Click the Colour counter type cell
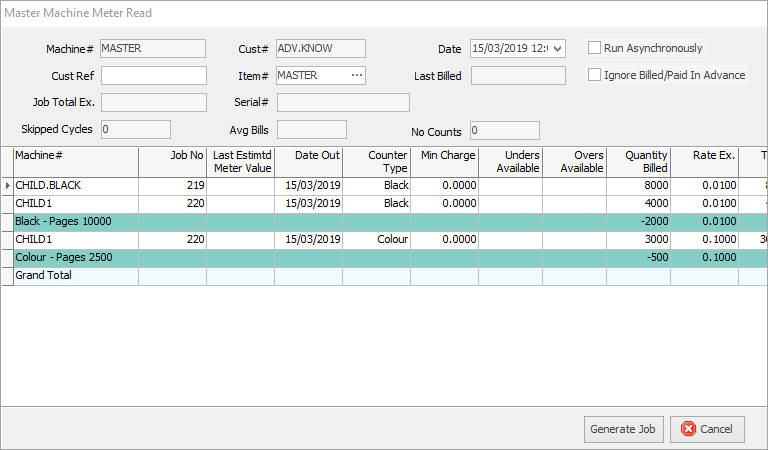The image size is (768, 450). click(x=377, y=239)
